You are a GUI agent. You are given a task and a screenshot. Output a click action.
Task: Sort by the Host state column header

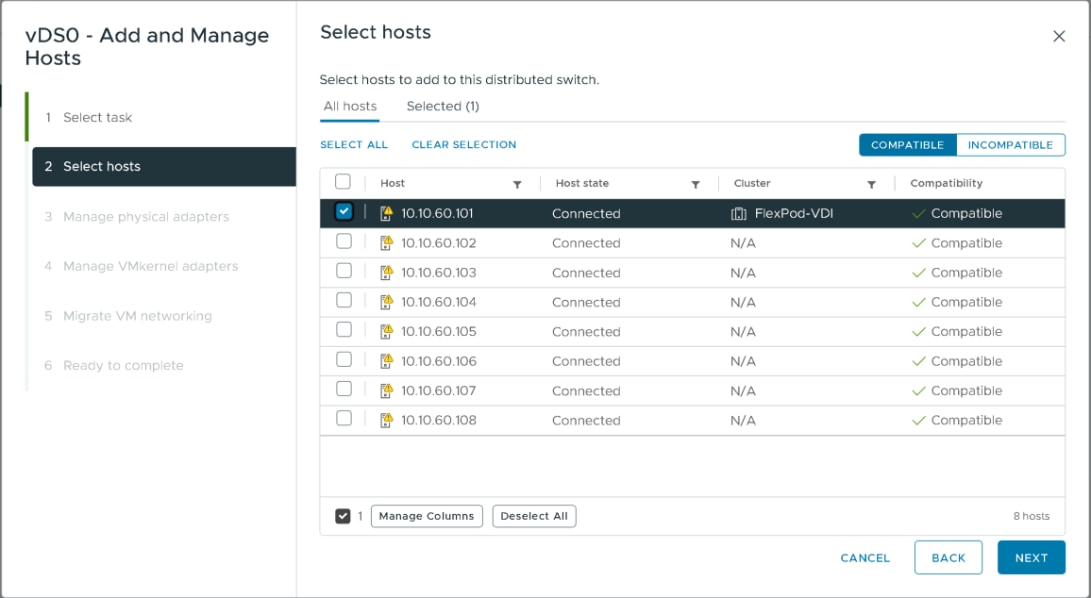582,183
